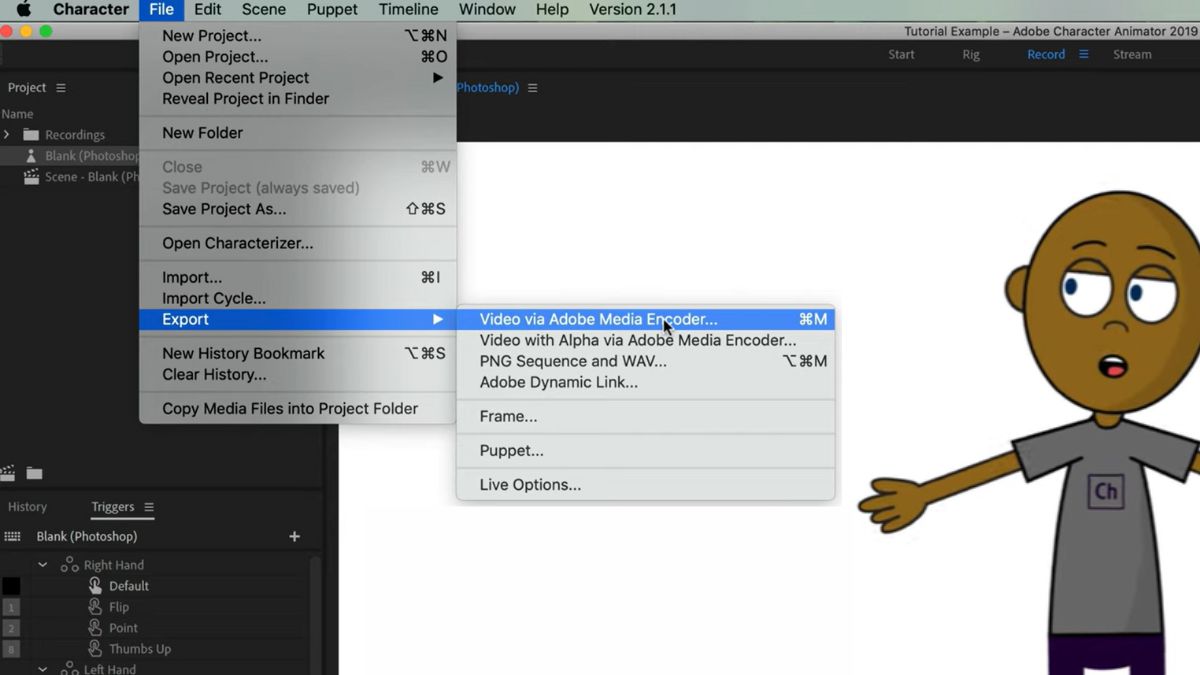Image resolution: width=1200 pixels, height=675 pixels.
Task: Click the new folder icon below Project list
Action: coord(34,473)
